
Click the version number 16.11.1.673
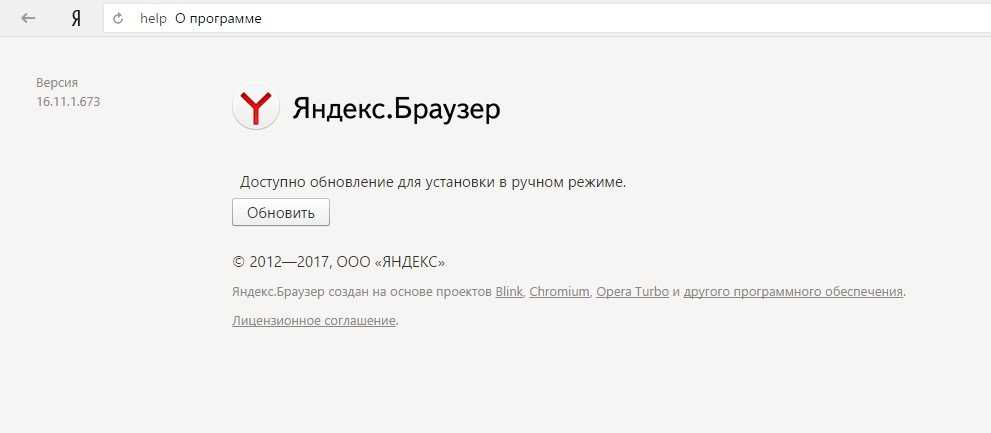tap(68, 101)
